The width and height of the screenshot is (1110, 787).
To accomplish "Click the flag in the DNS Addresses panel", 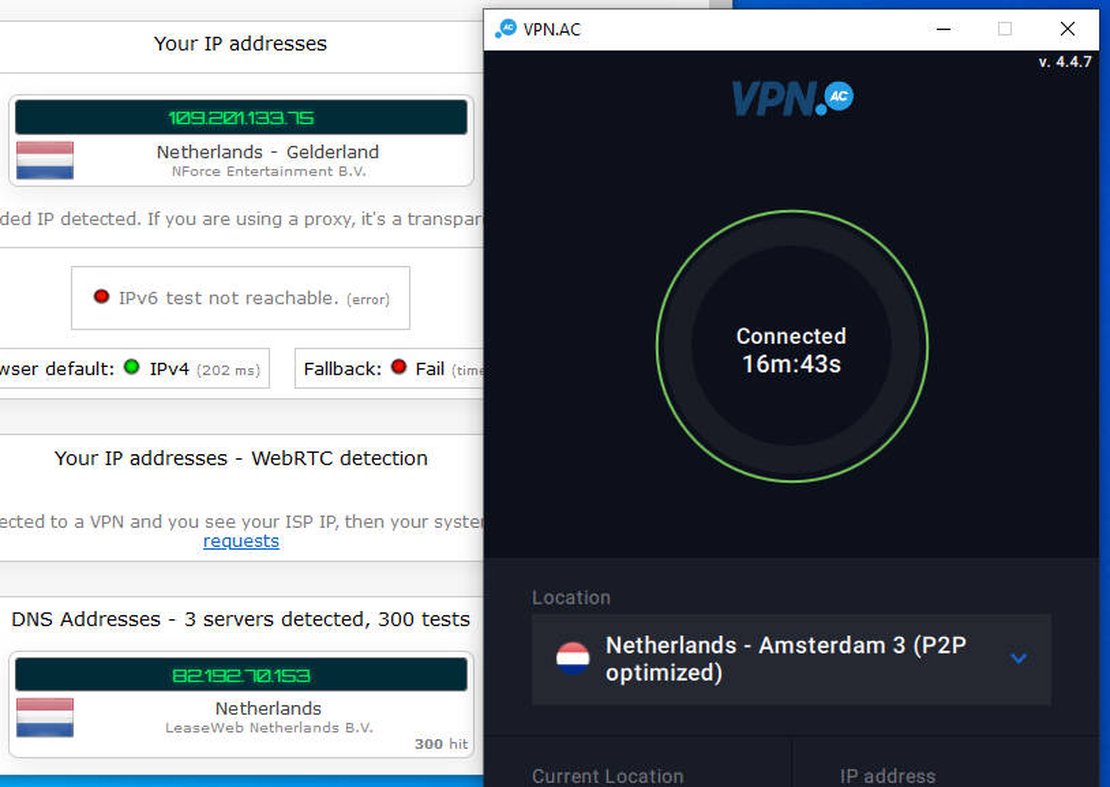I will click(x=47, y=717).
